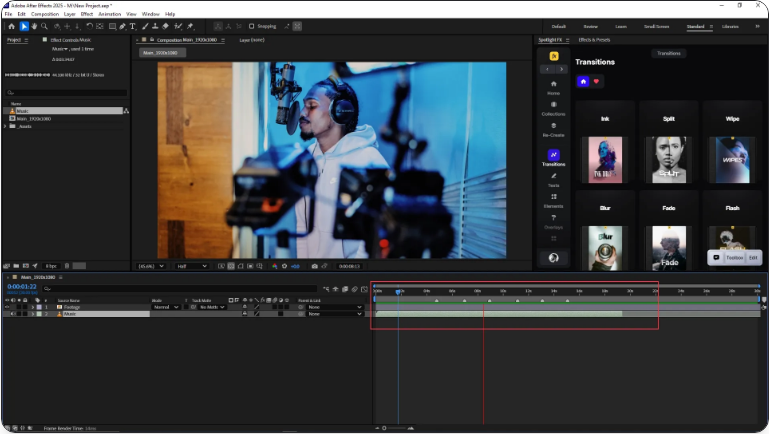Screen dimensions: 769x434
Task: Open Elements in Spotlight FX sidebar
Action: pos(553,200)
